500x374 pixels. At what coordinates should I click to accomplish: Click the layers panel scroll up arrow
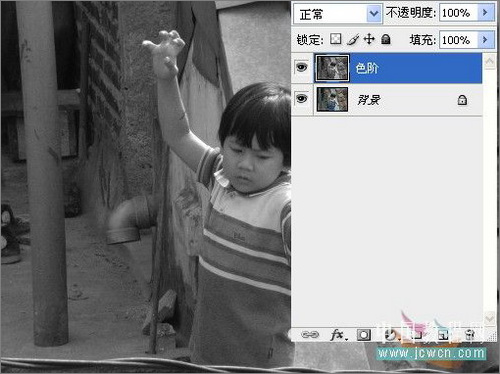click(490, 62)
